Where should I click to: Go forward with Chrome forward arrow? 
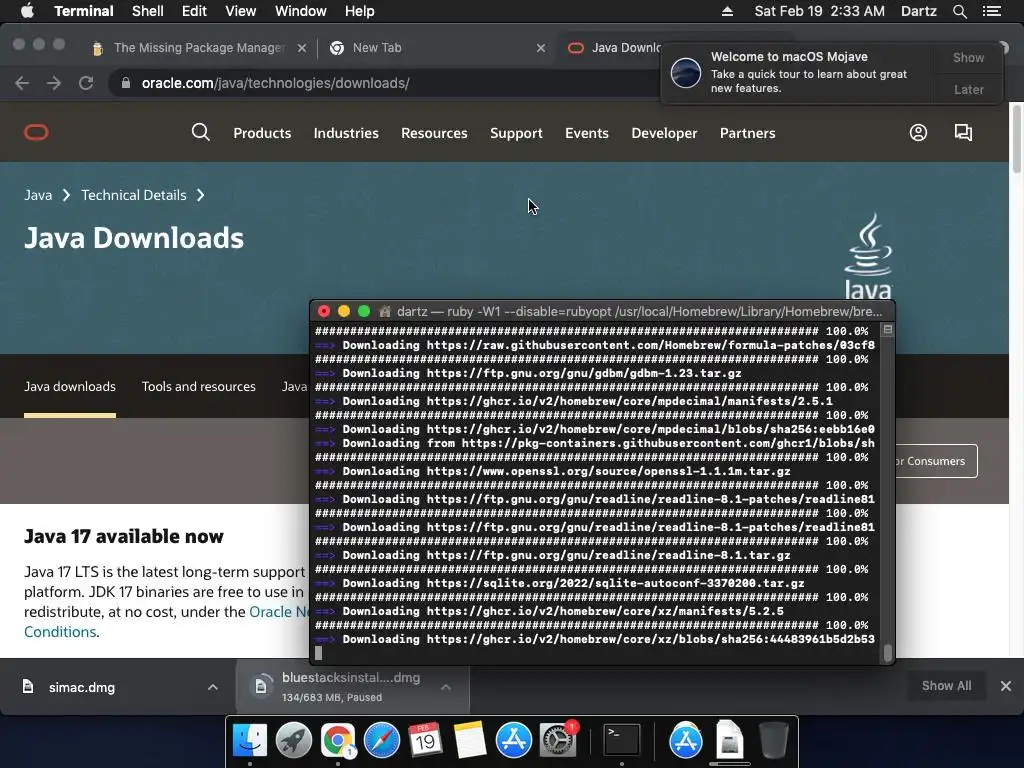click(54, 83)
